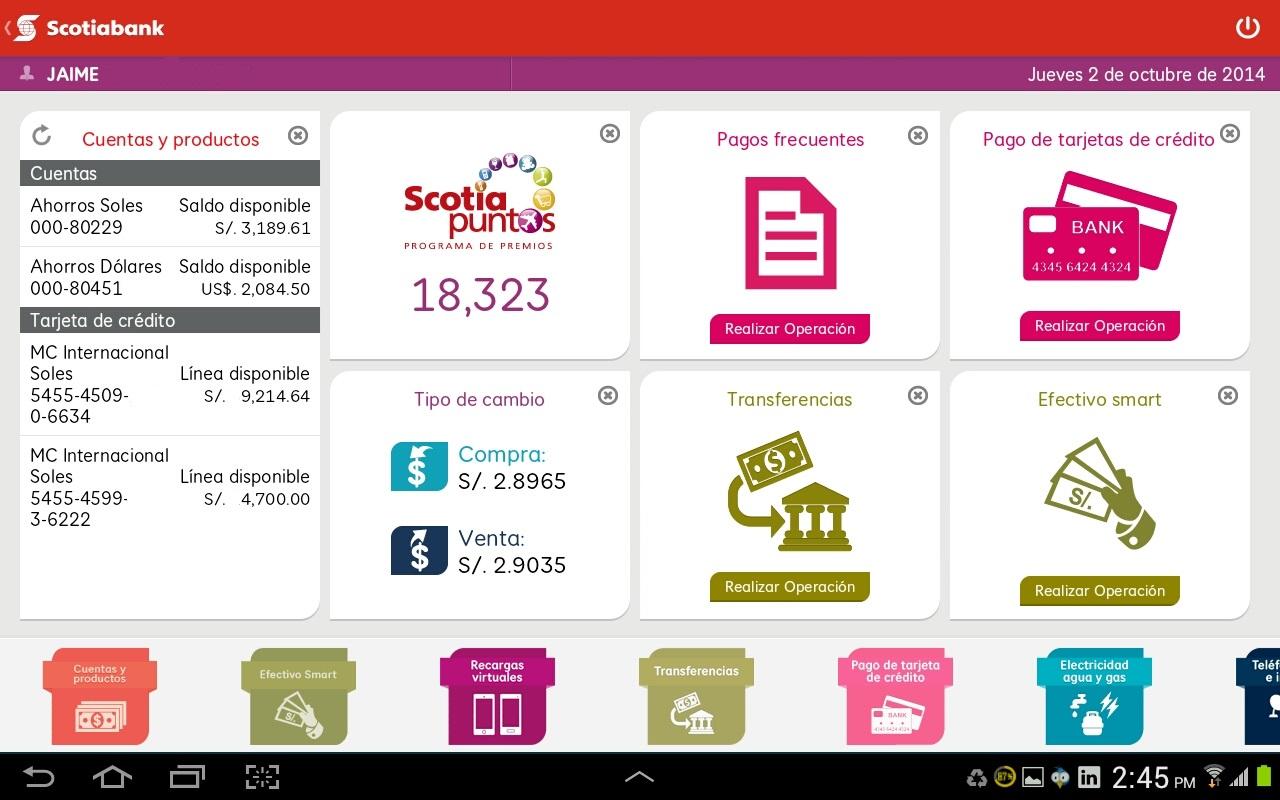Tap the battery status icon
This screenshot has height=800, width=1280.
pyautogui.click(x=1262, y=776)
